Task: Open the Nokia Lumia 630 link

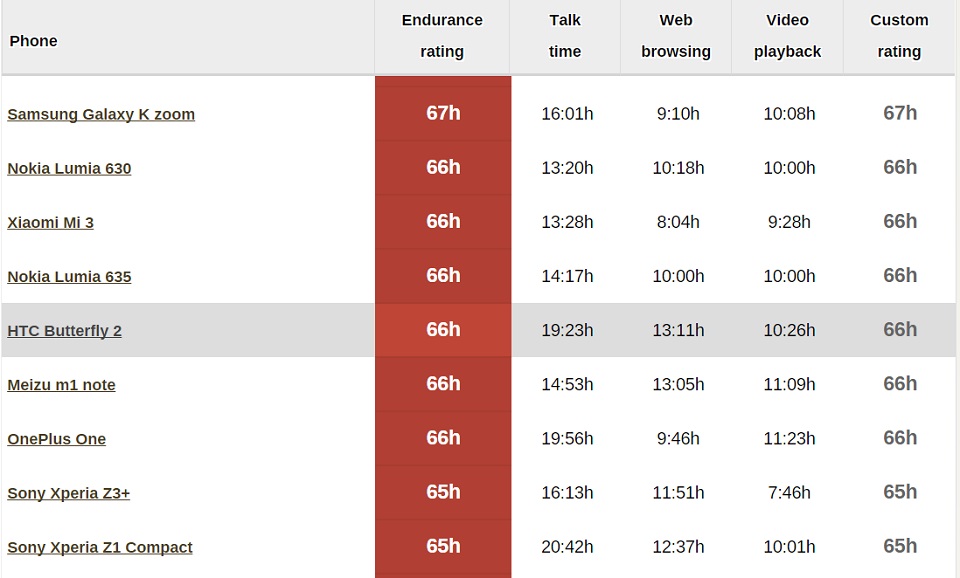Action: [x=69, y=168]
